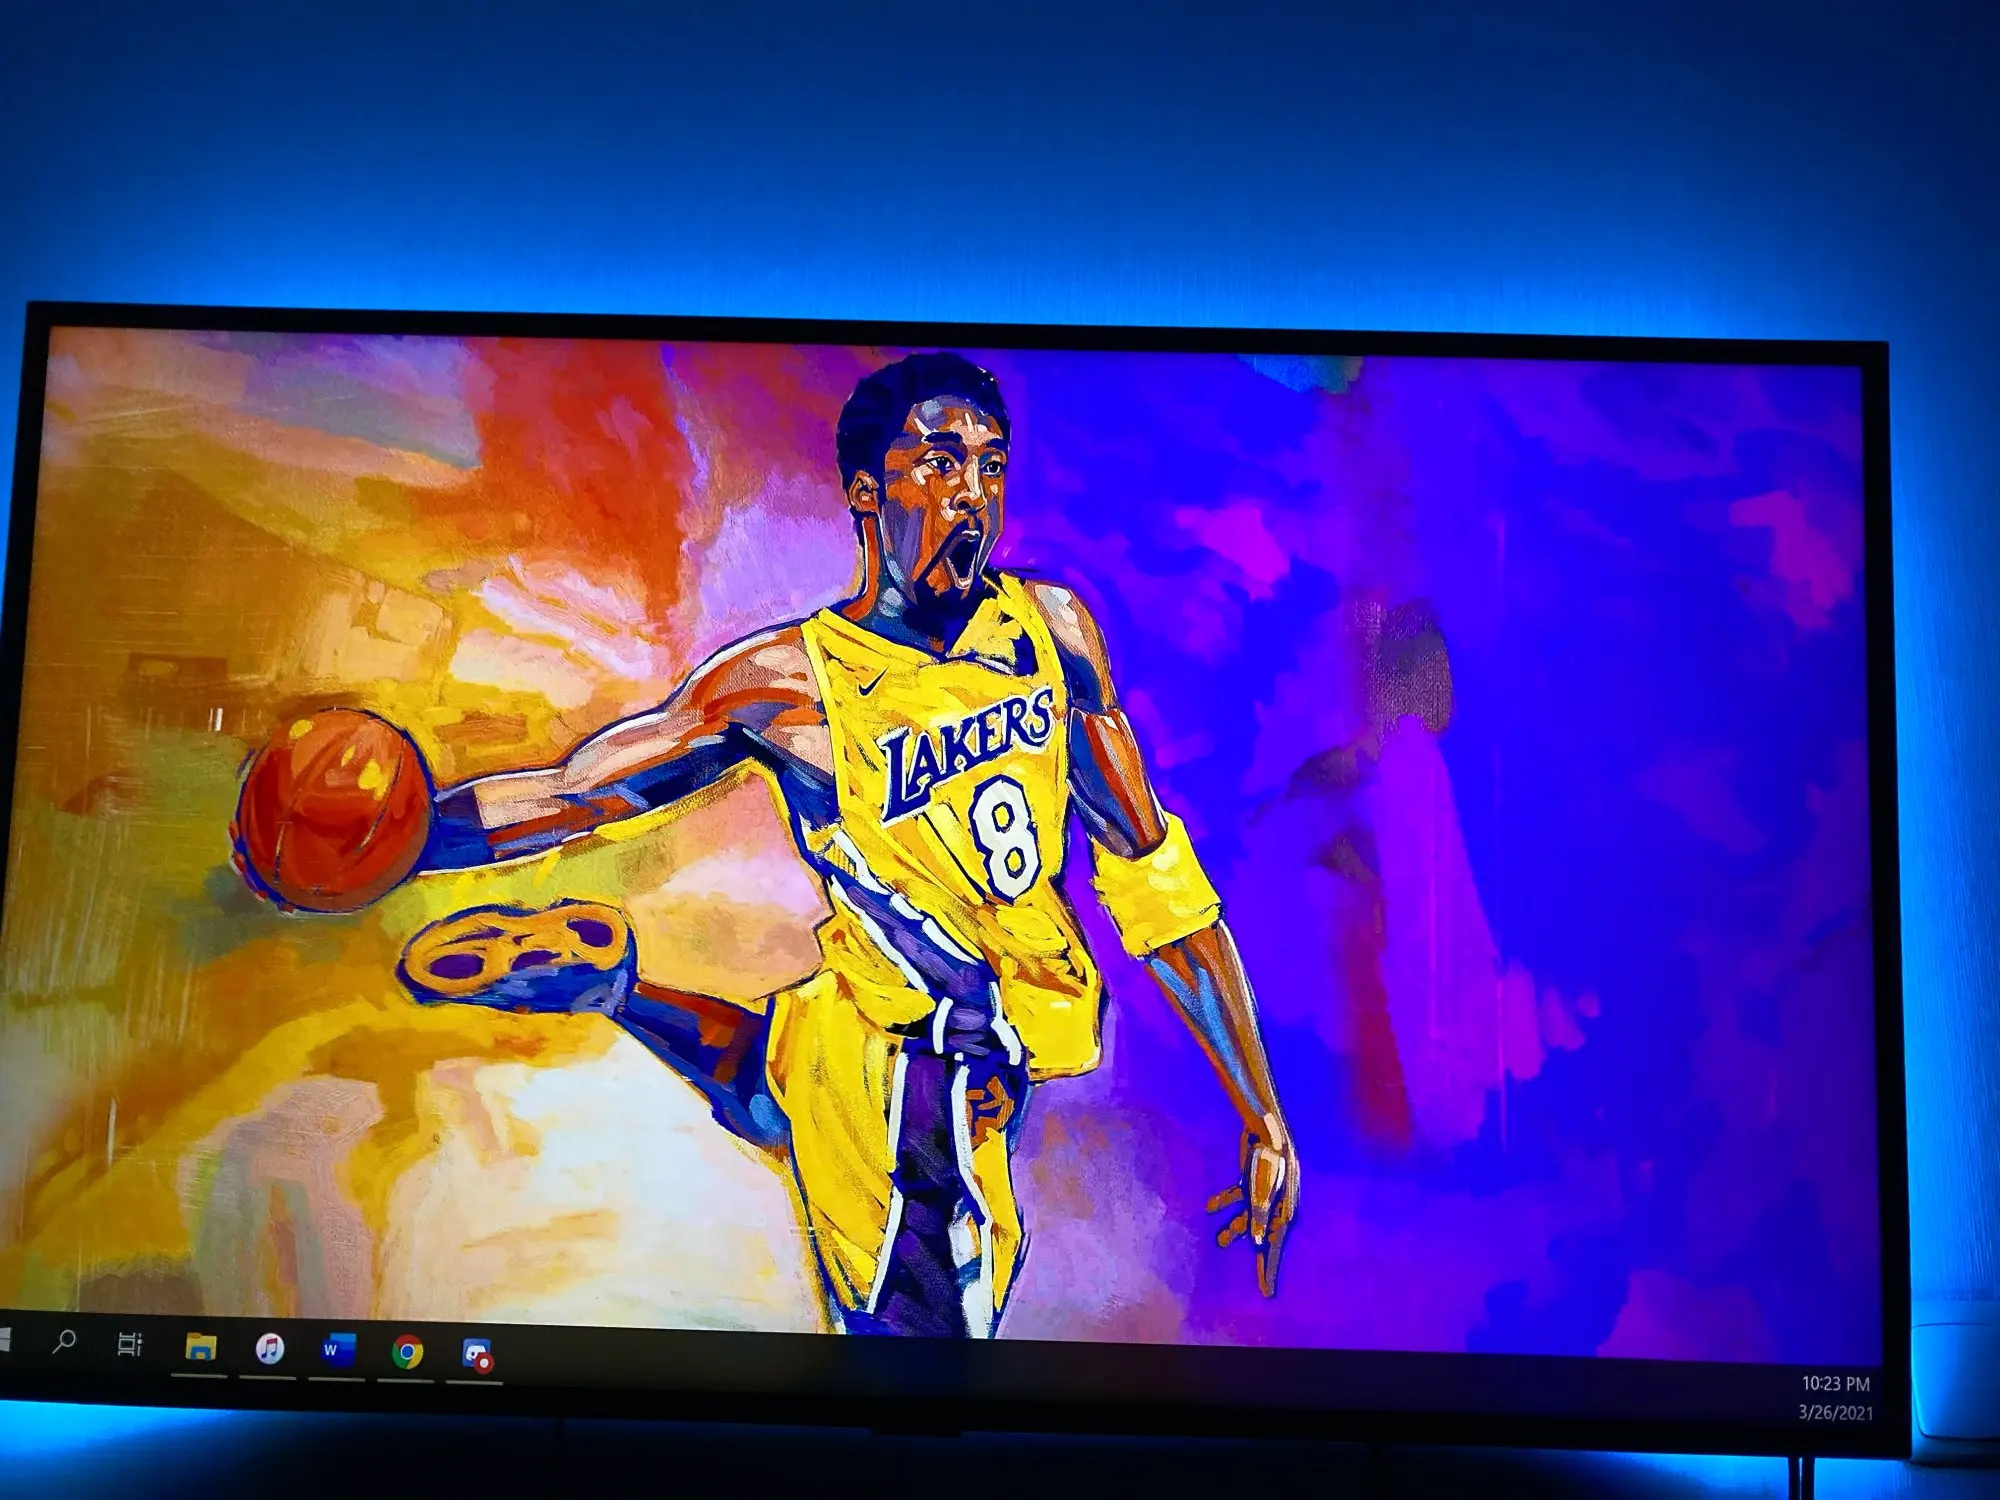This screenshot has height=1500, width=2000.
Task: Open Microsoft Word from the taskbar
Action: tap(337, 1351)
